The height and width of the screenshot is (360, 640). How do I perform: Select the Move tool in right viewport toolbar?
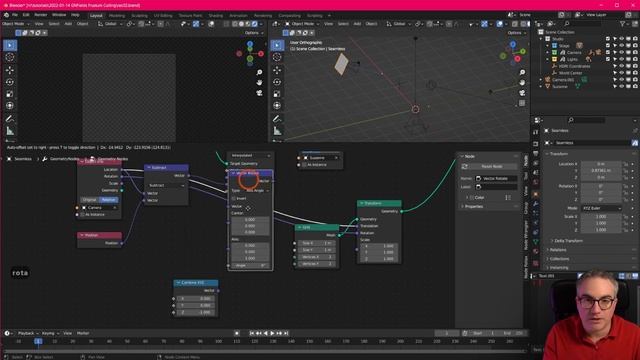click(x=277, y=70)
